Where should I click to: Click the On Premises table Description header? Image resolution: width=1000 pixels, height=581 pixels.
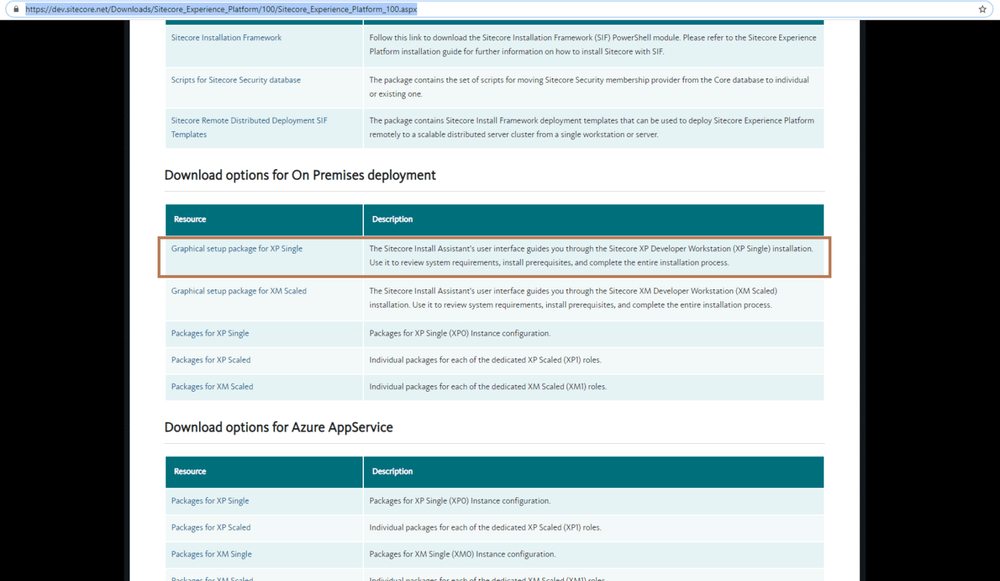[x=392, y=219]
